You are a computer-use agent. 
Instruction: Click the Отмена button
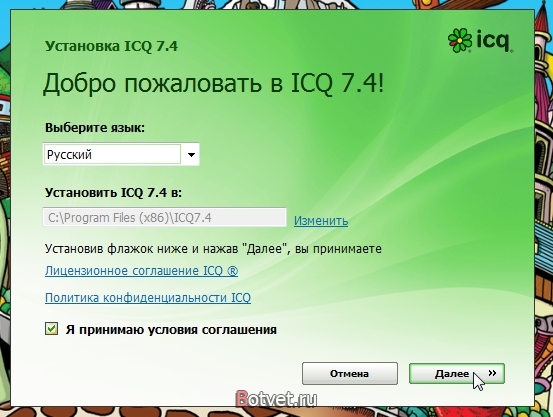click(x=350, y=373)
